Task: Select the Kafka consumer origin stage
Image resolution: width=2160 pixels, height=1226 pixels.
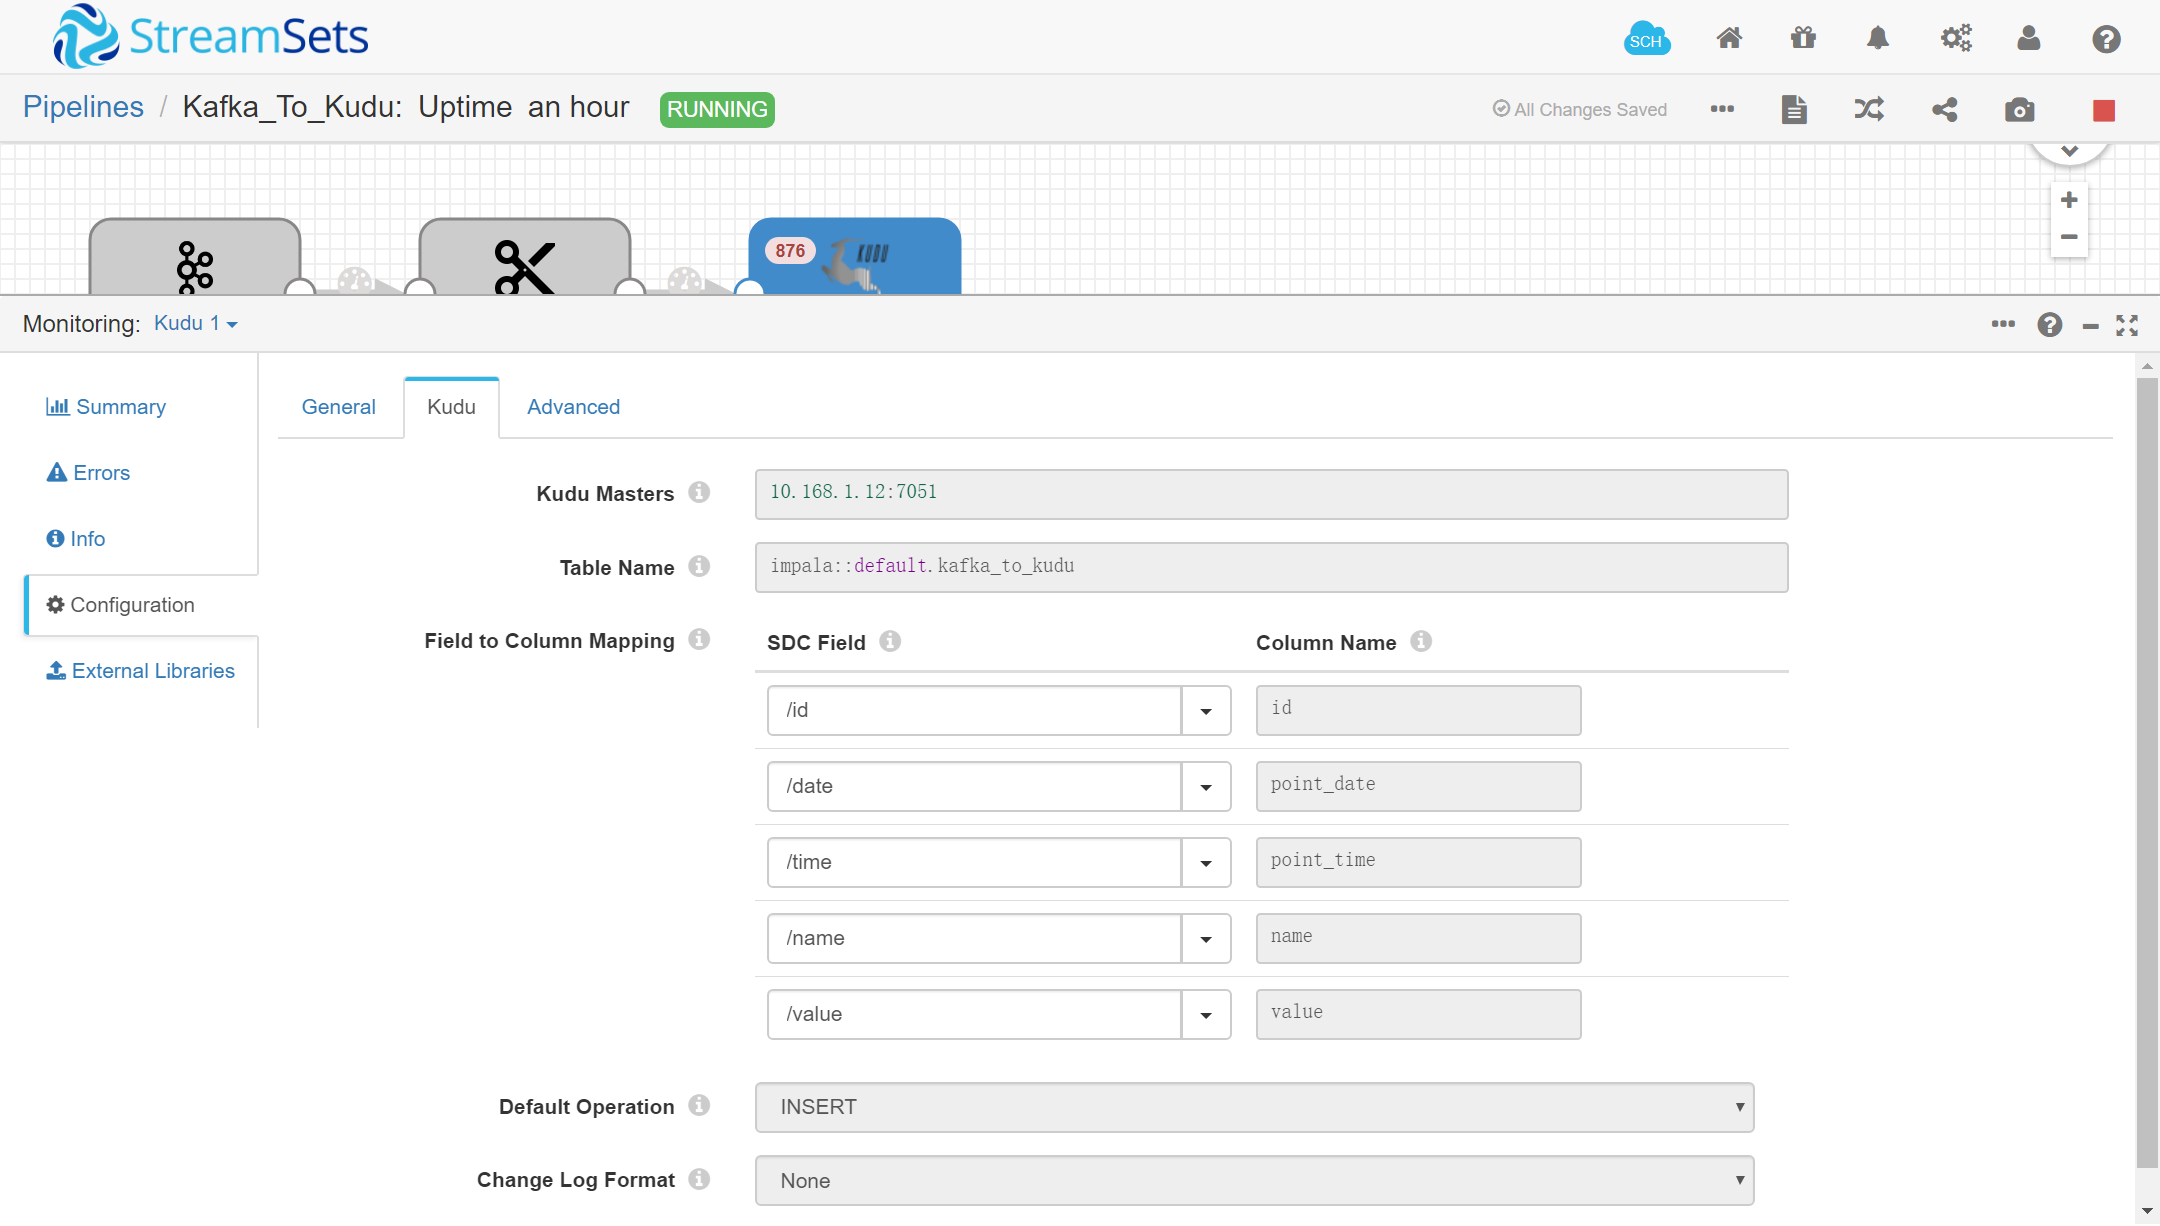Action: 195,260
